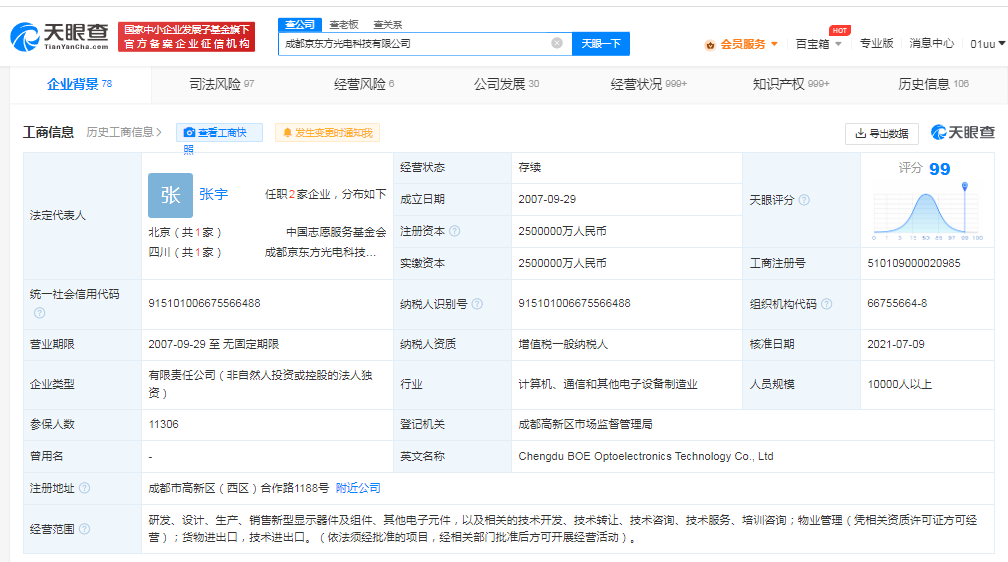Switch to the 经营状况 tab
The height and width of the screenshot is (562, 1008).
(649, 84)
